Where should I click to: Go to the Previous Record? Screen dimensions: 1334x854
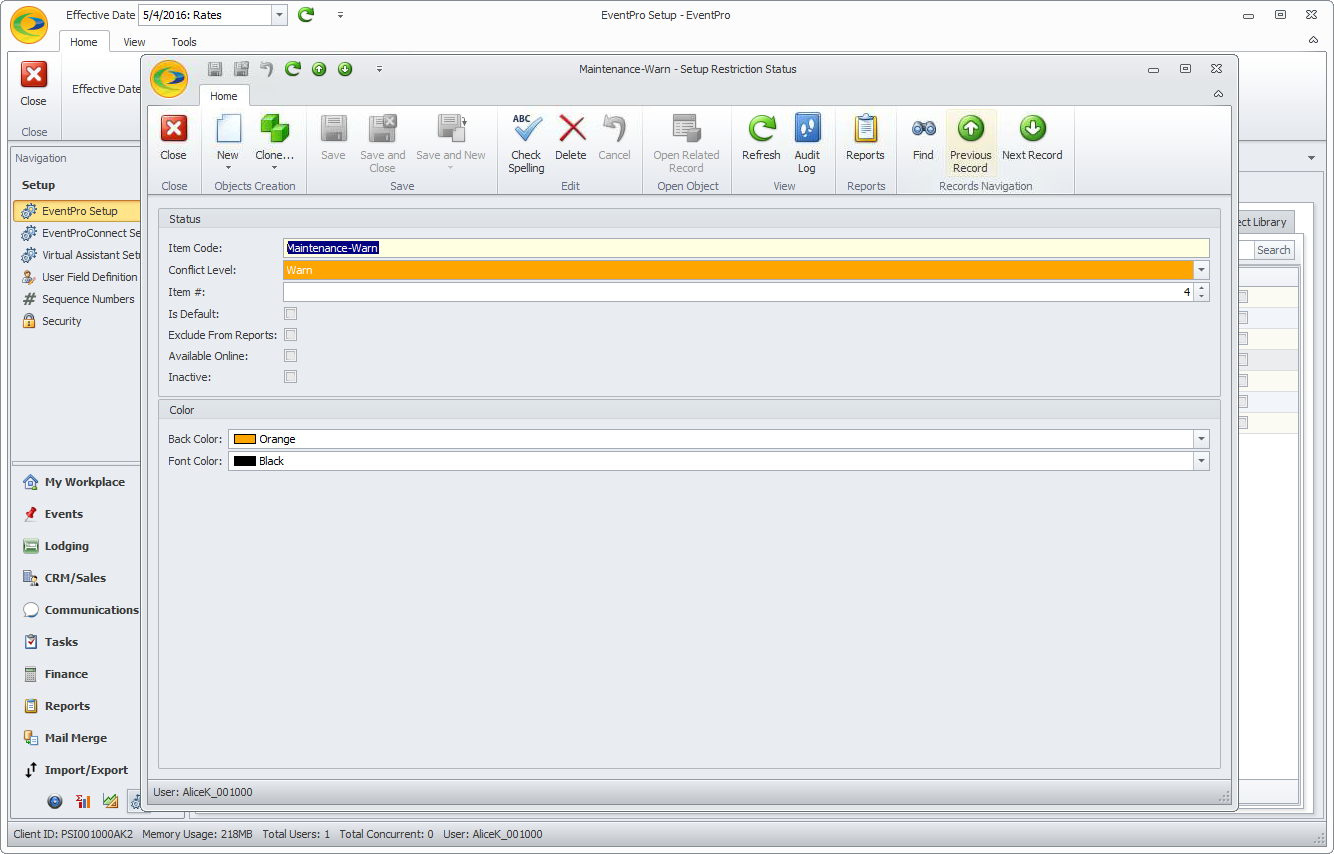pyautogui.click(x=971, y=143)
